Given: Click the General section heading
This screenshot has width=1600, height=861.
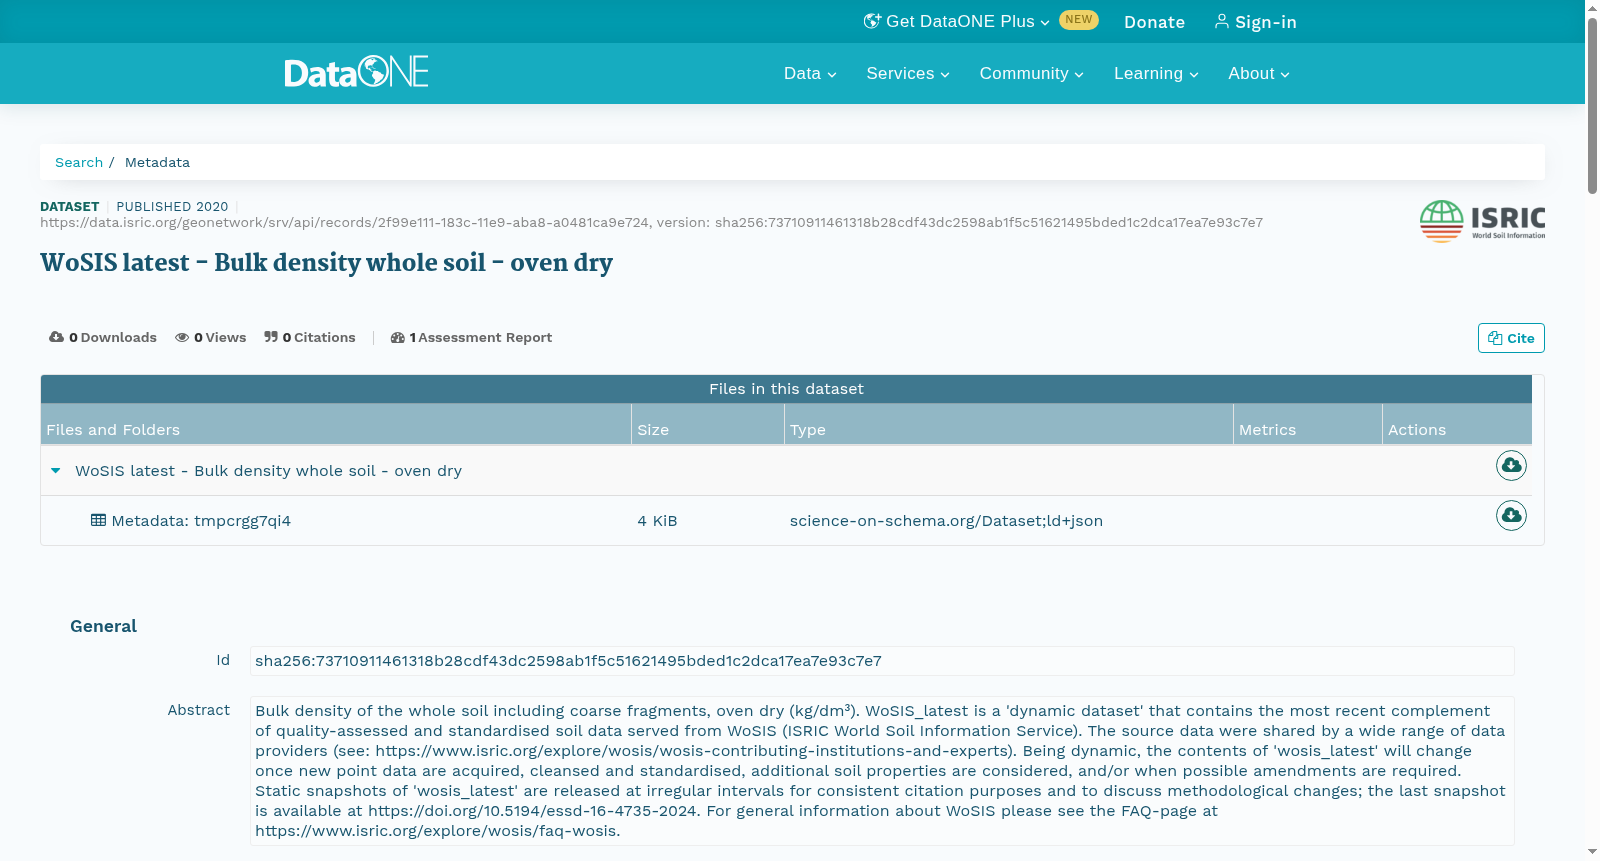Looking at the screenshot, I should point(103,626).
